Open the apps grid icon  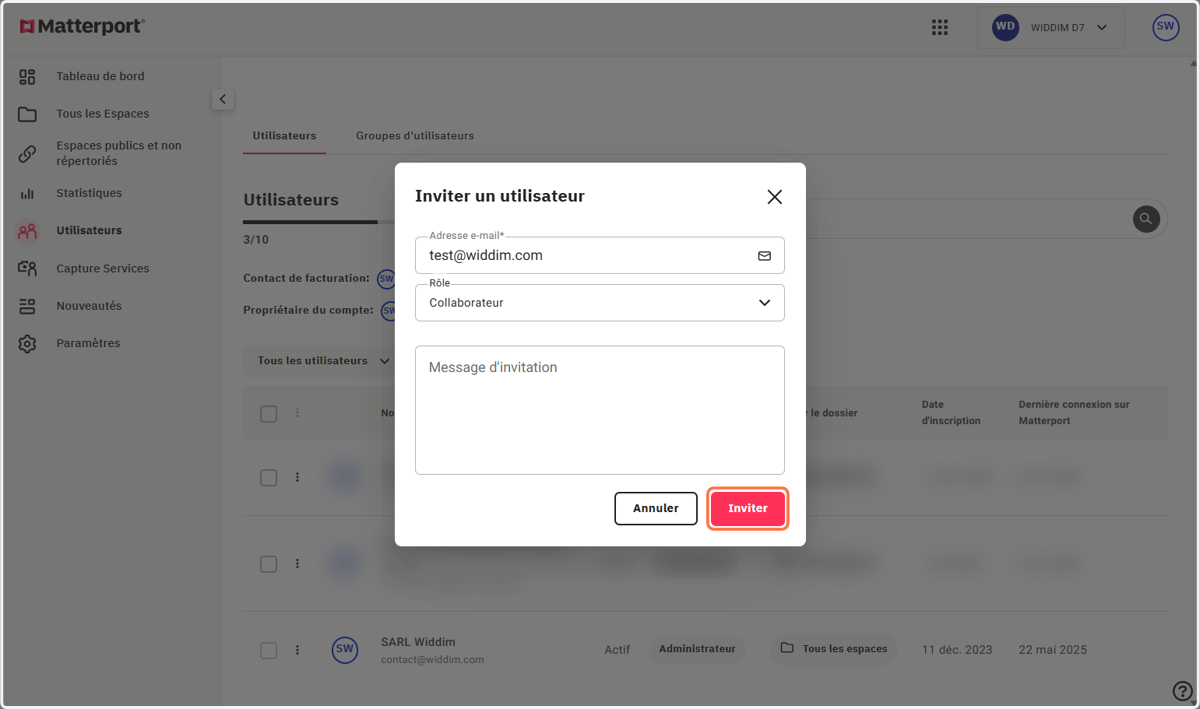pos(939,28)
